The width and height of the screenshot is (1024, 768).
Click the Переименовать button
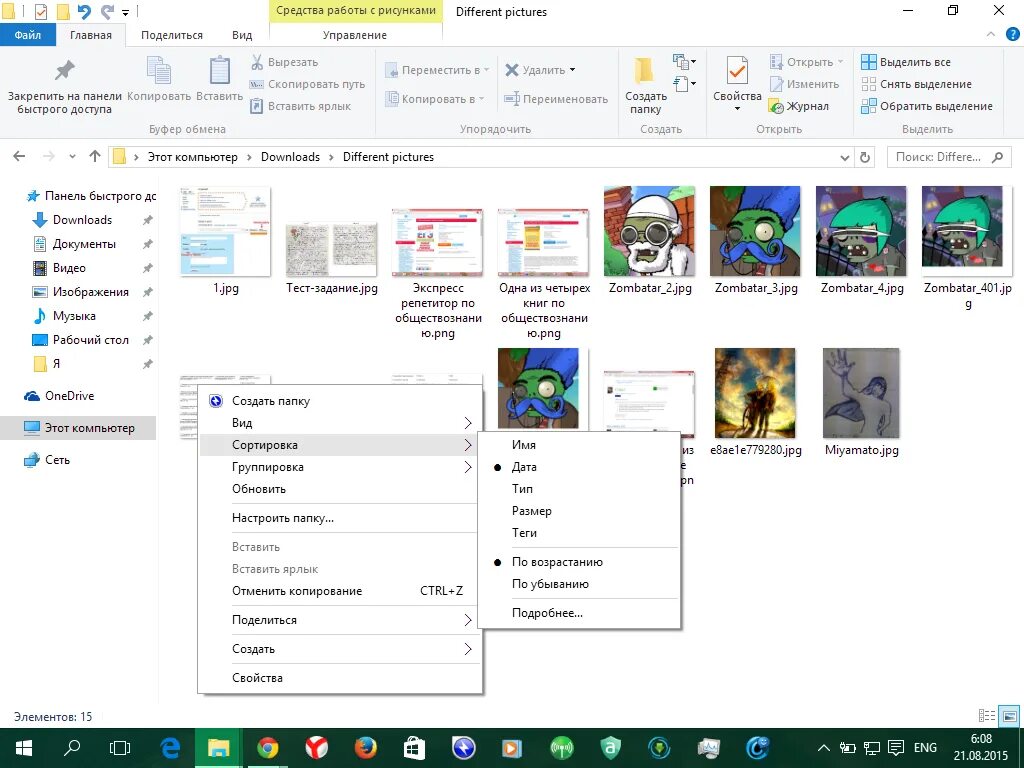[556, 99]
